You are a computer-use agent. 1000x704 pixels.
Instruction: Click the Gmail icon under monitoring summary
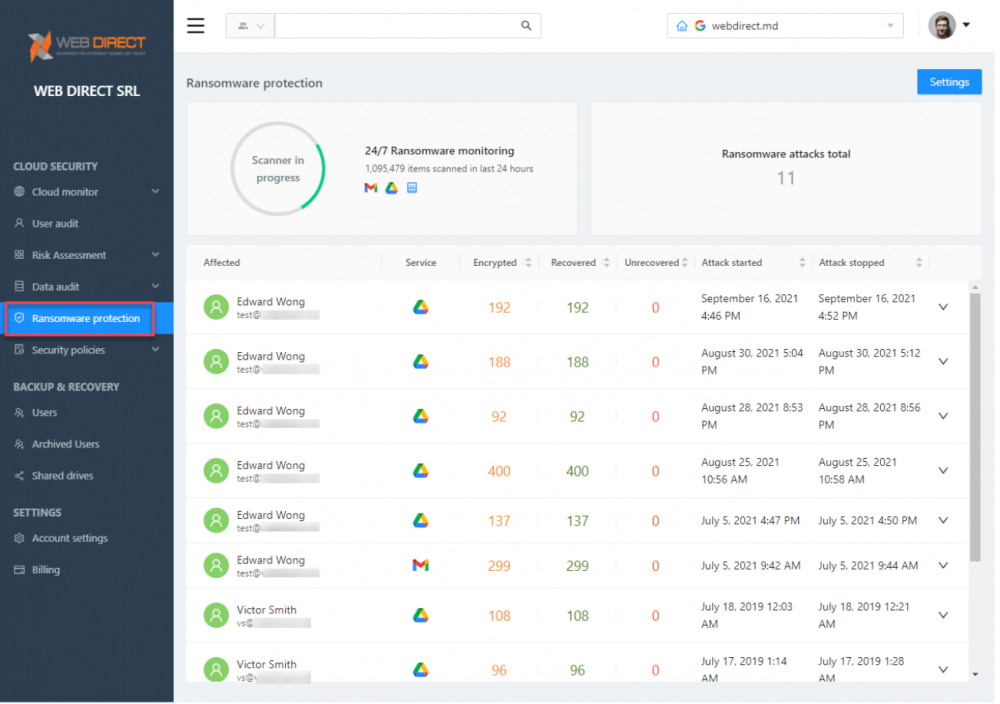point(371,187)
